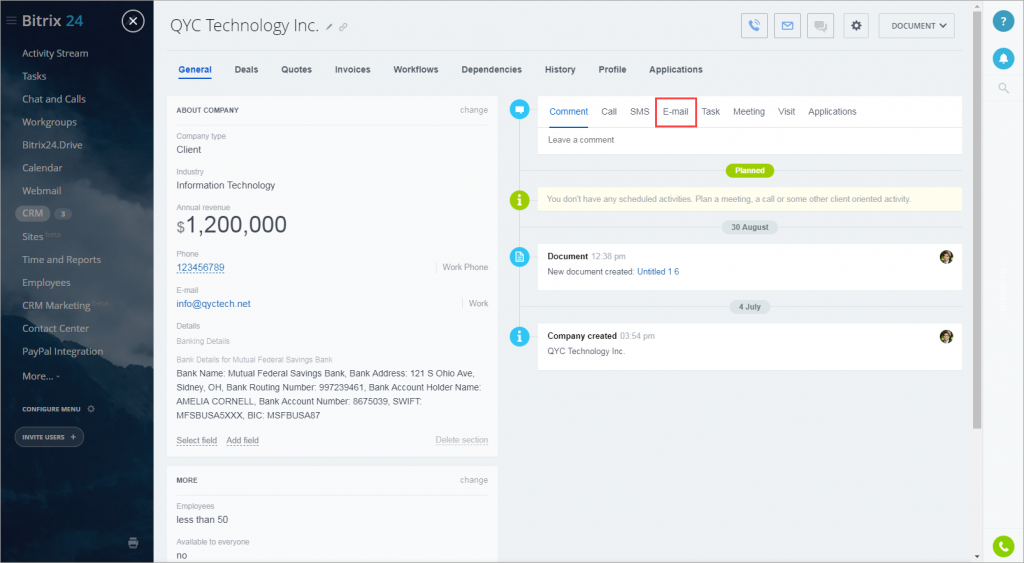Open the Untitled 1 6 document link
The height and width of the screenshot is (563, 1024).
[658, 272]
